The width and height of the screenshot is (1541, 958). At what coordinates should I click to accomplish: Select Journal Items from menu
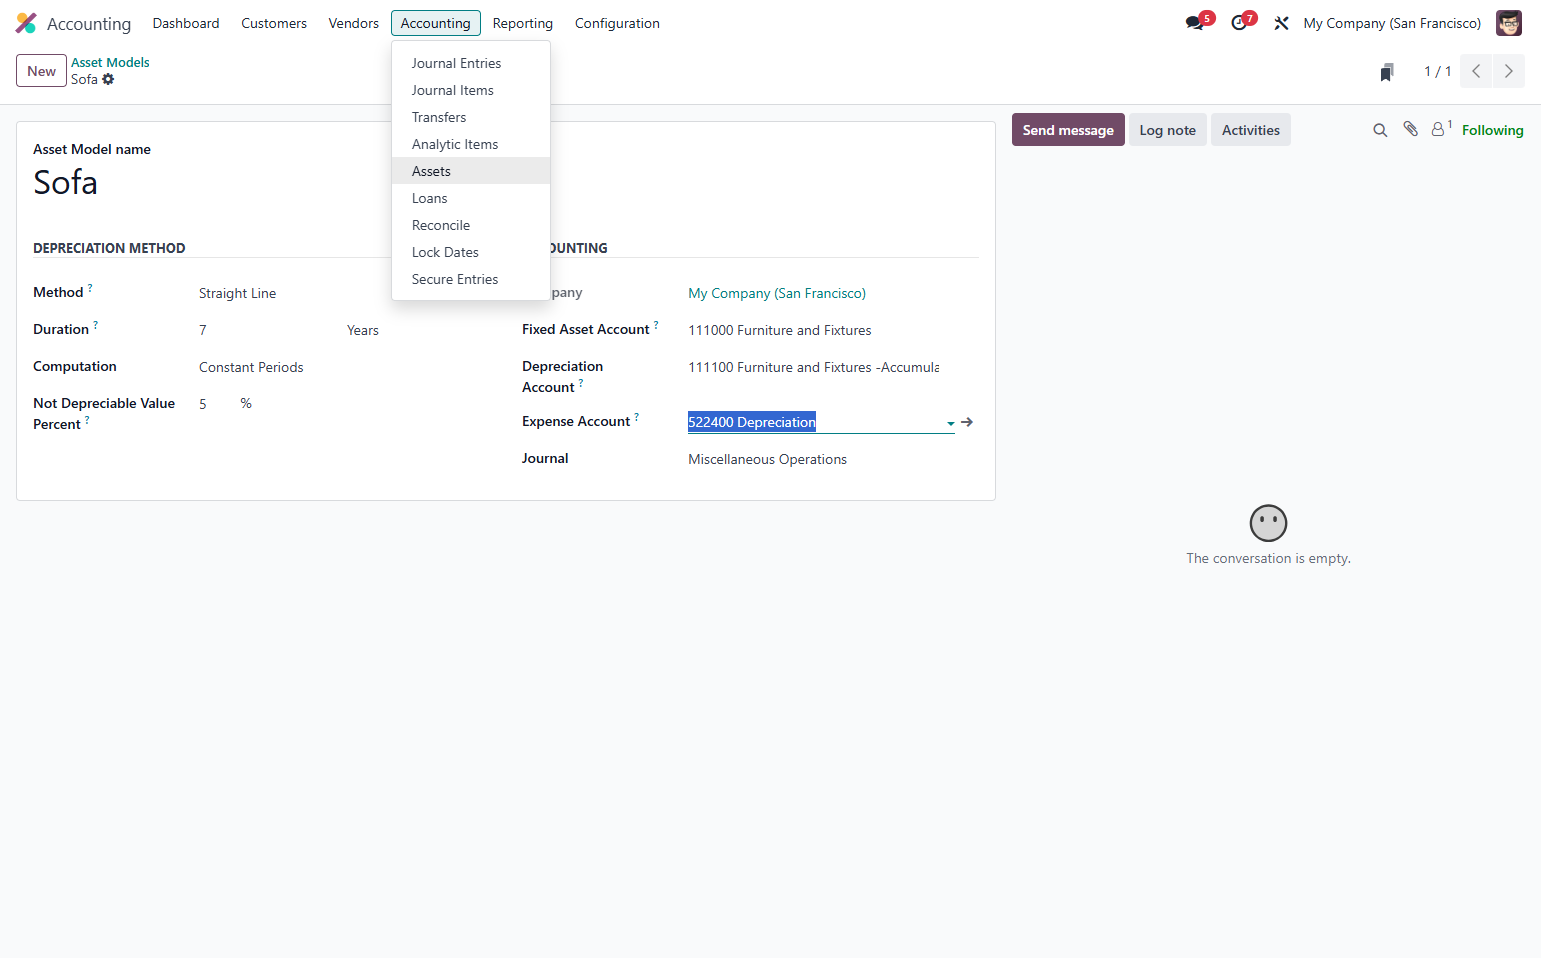[x=471, y=90]
